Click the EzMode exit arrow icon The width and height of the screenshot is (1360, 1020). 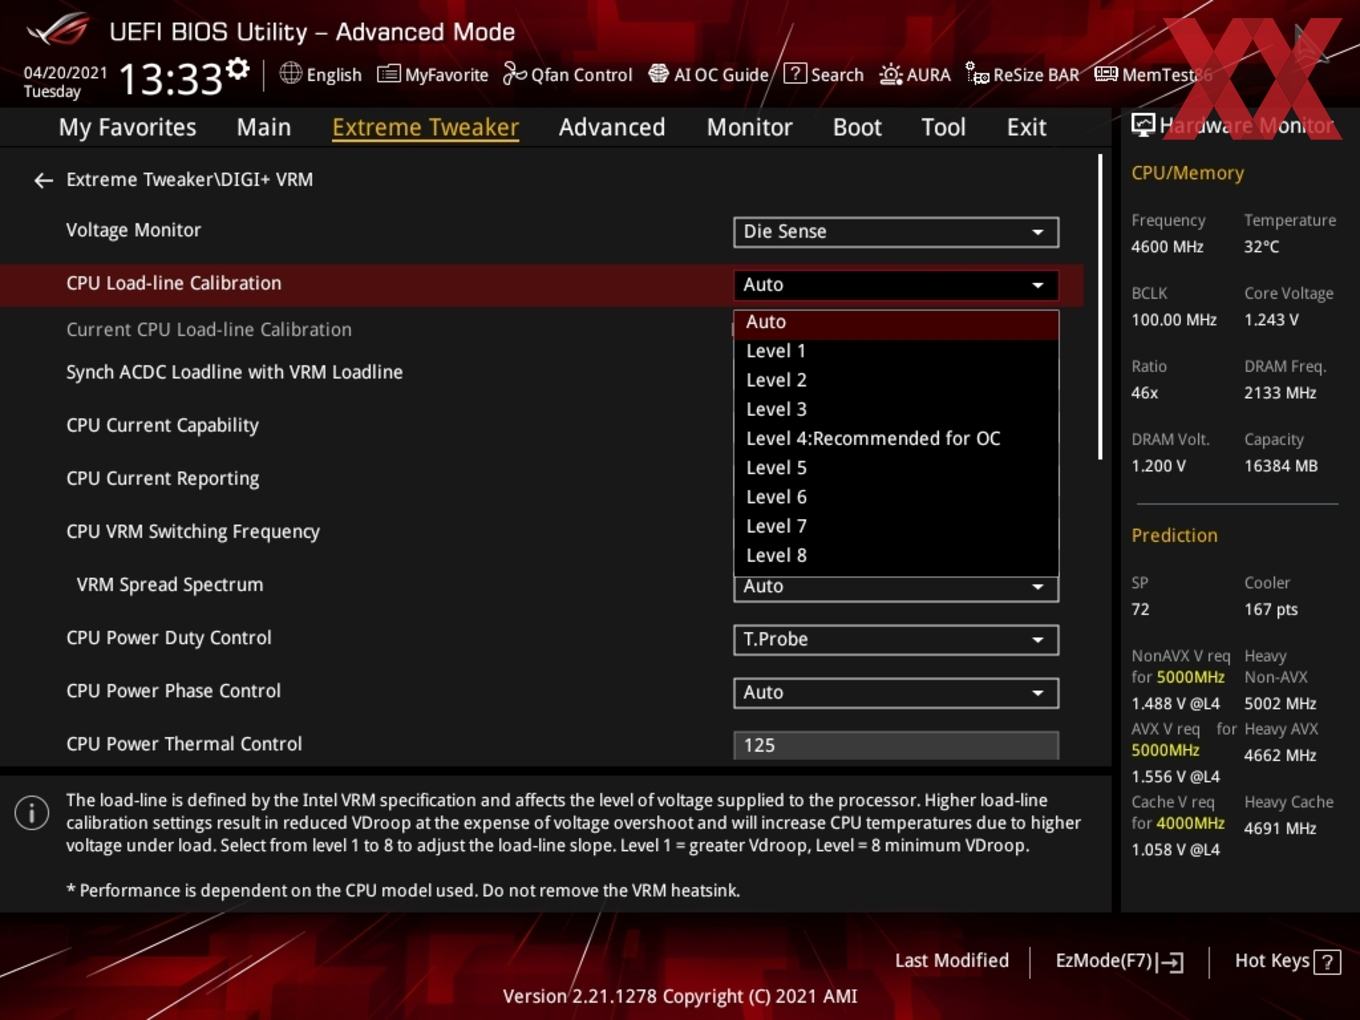pos(1171,962)
